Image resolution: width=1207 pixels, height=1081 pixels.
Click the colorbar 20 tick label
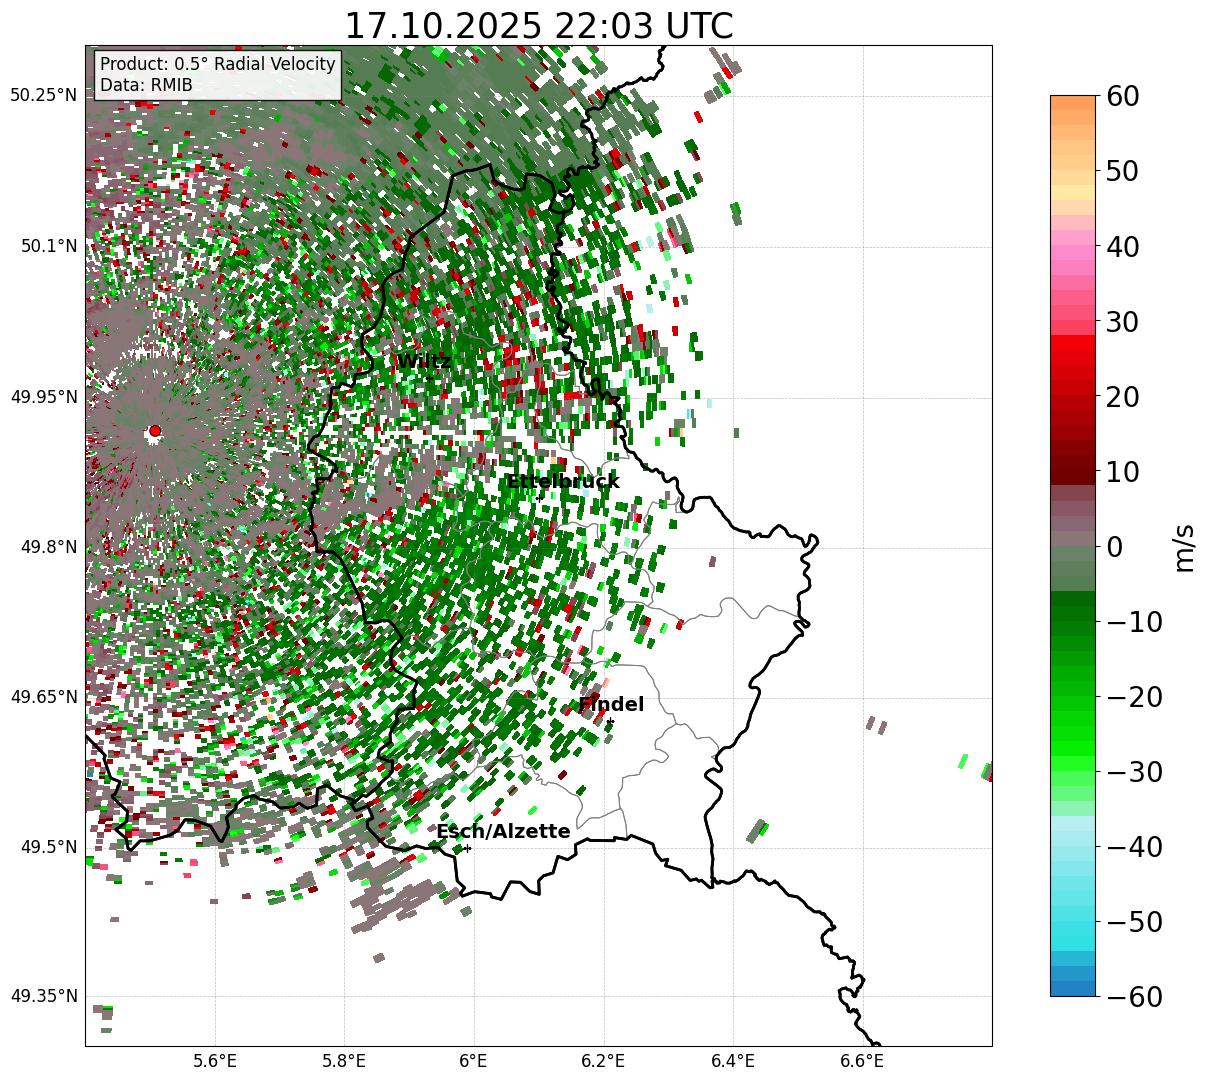click(1122, 397)
